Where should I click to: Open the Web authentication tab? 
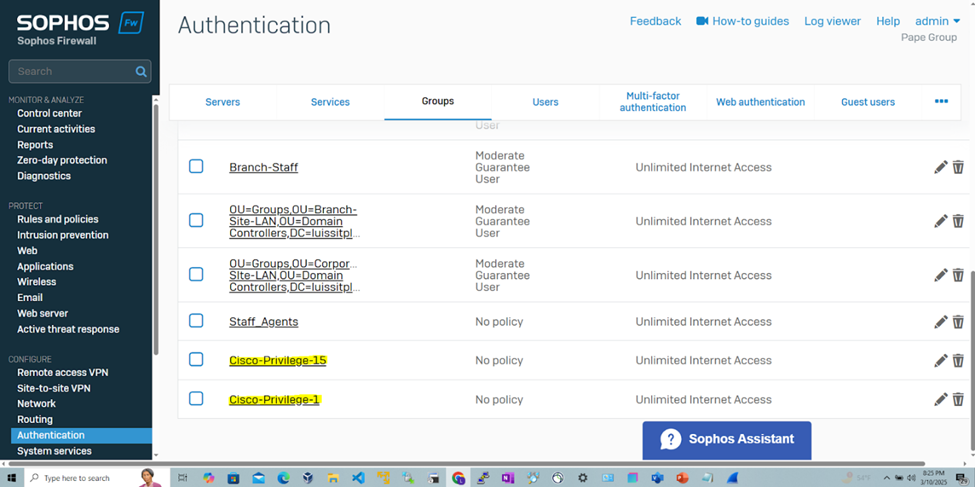coord(760,102)
